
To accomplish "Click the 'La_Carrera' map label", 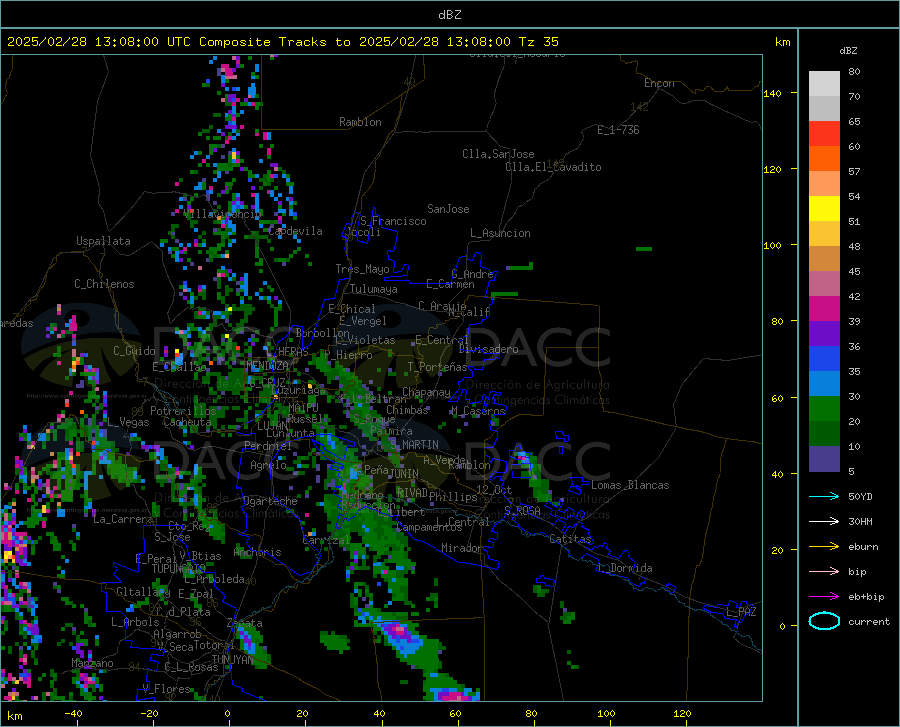I will coord(123,519).
